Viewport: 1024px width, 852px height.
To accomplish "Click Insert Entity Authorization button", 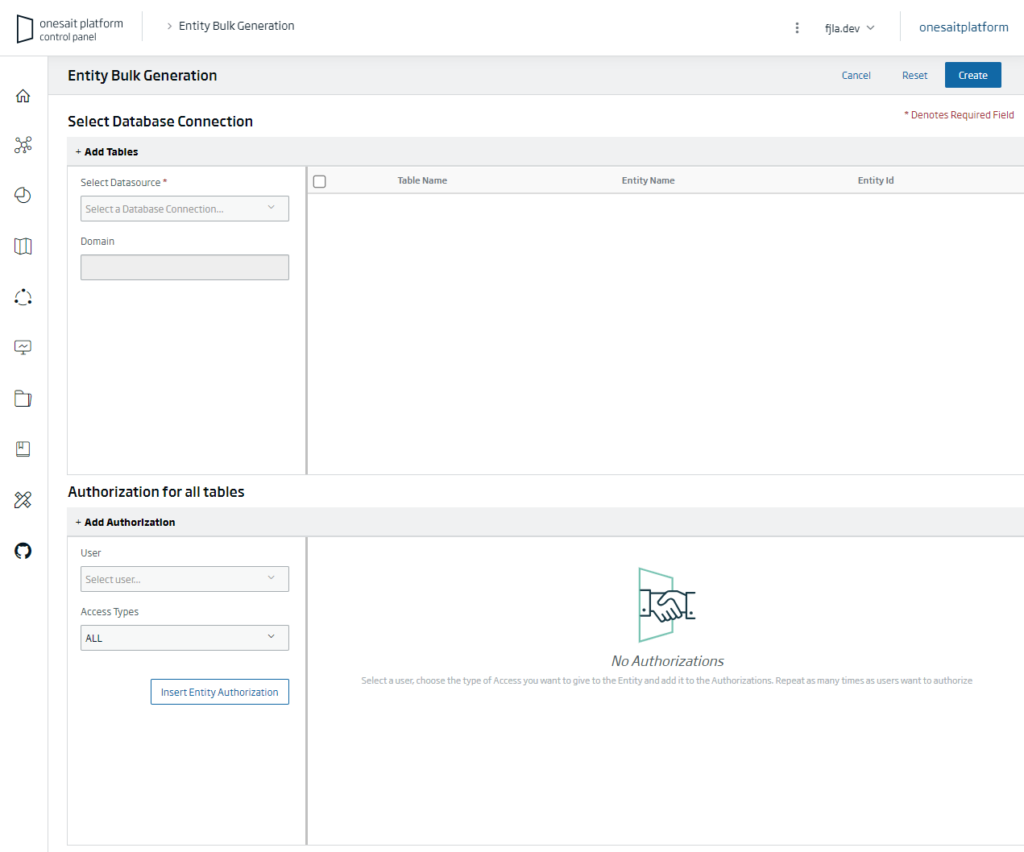I will point(219,692).
